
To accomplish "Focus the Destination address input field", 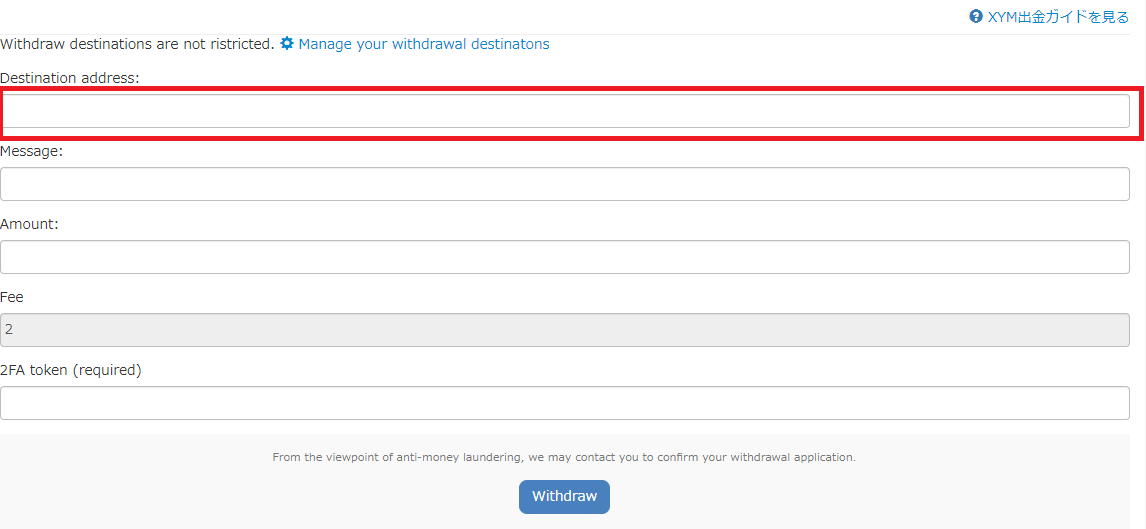I will tap(565, 111).
